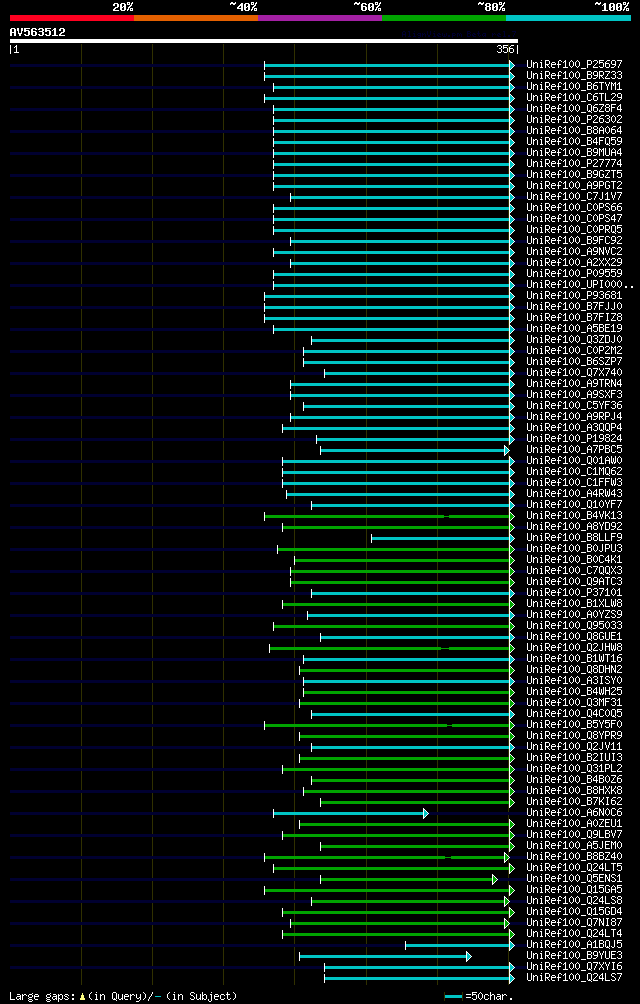Select the UniRef100_B0JPU3 label
The image size is (640, 1004).
pos(574,549)
